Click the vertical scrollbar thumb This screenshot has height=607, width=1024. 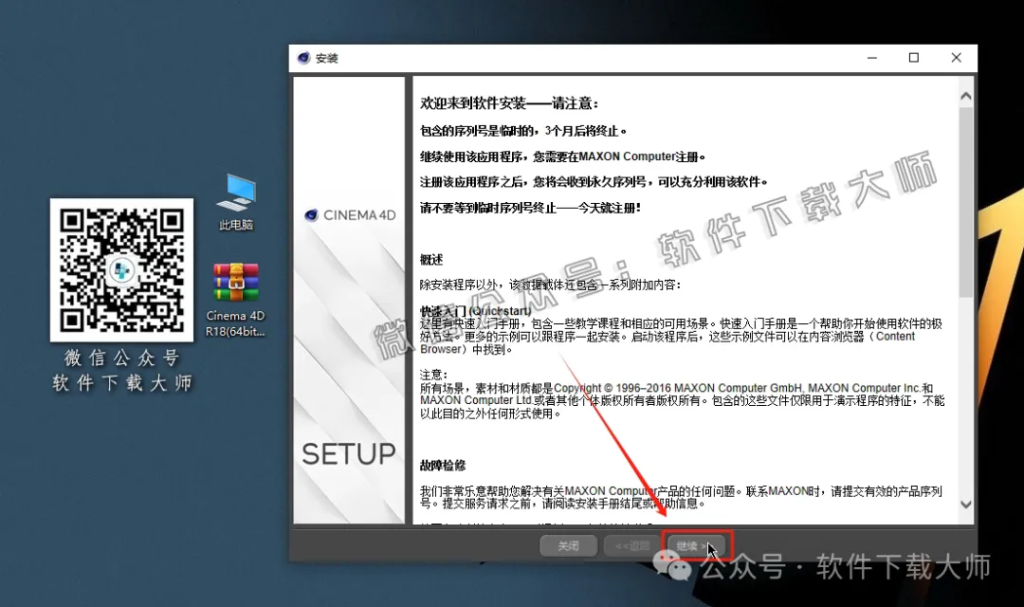[965, 200]
